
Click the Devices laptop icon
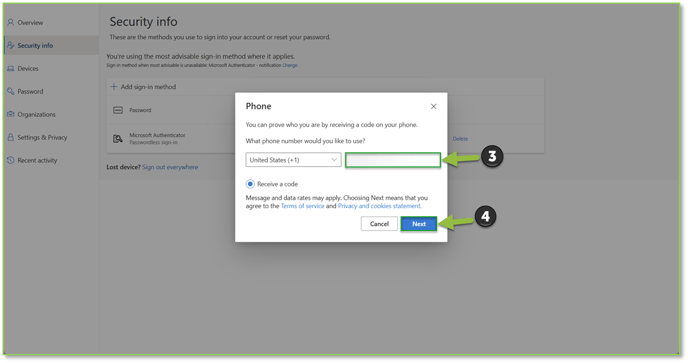point(11,68)
